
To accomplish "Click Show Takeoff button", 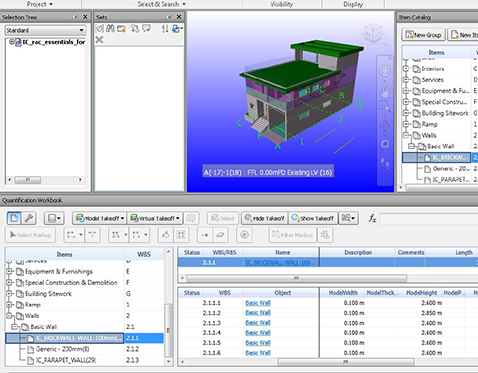I will (x=313, y=218).
